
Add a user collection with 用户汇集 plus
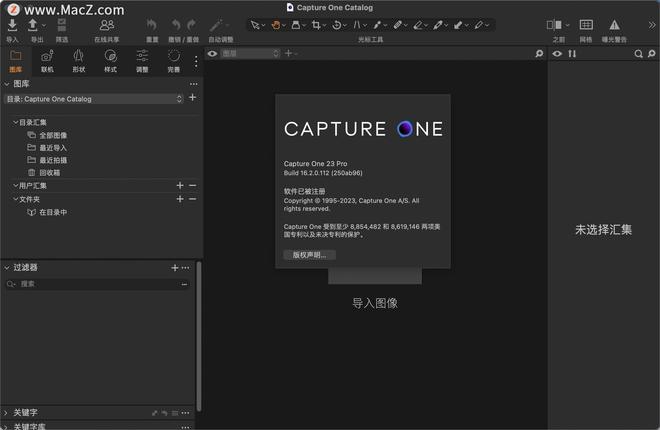coord(180,186)
